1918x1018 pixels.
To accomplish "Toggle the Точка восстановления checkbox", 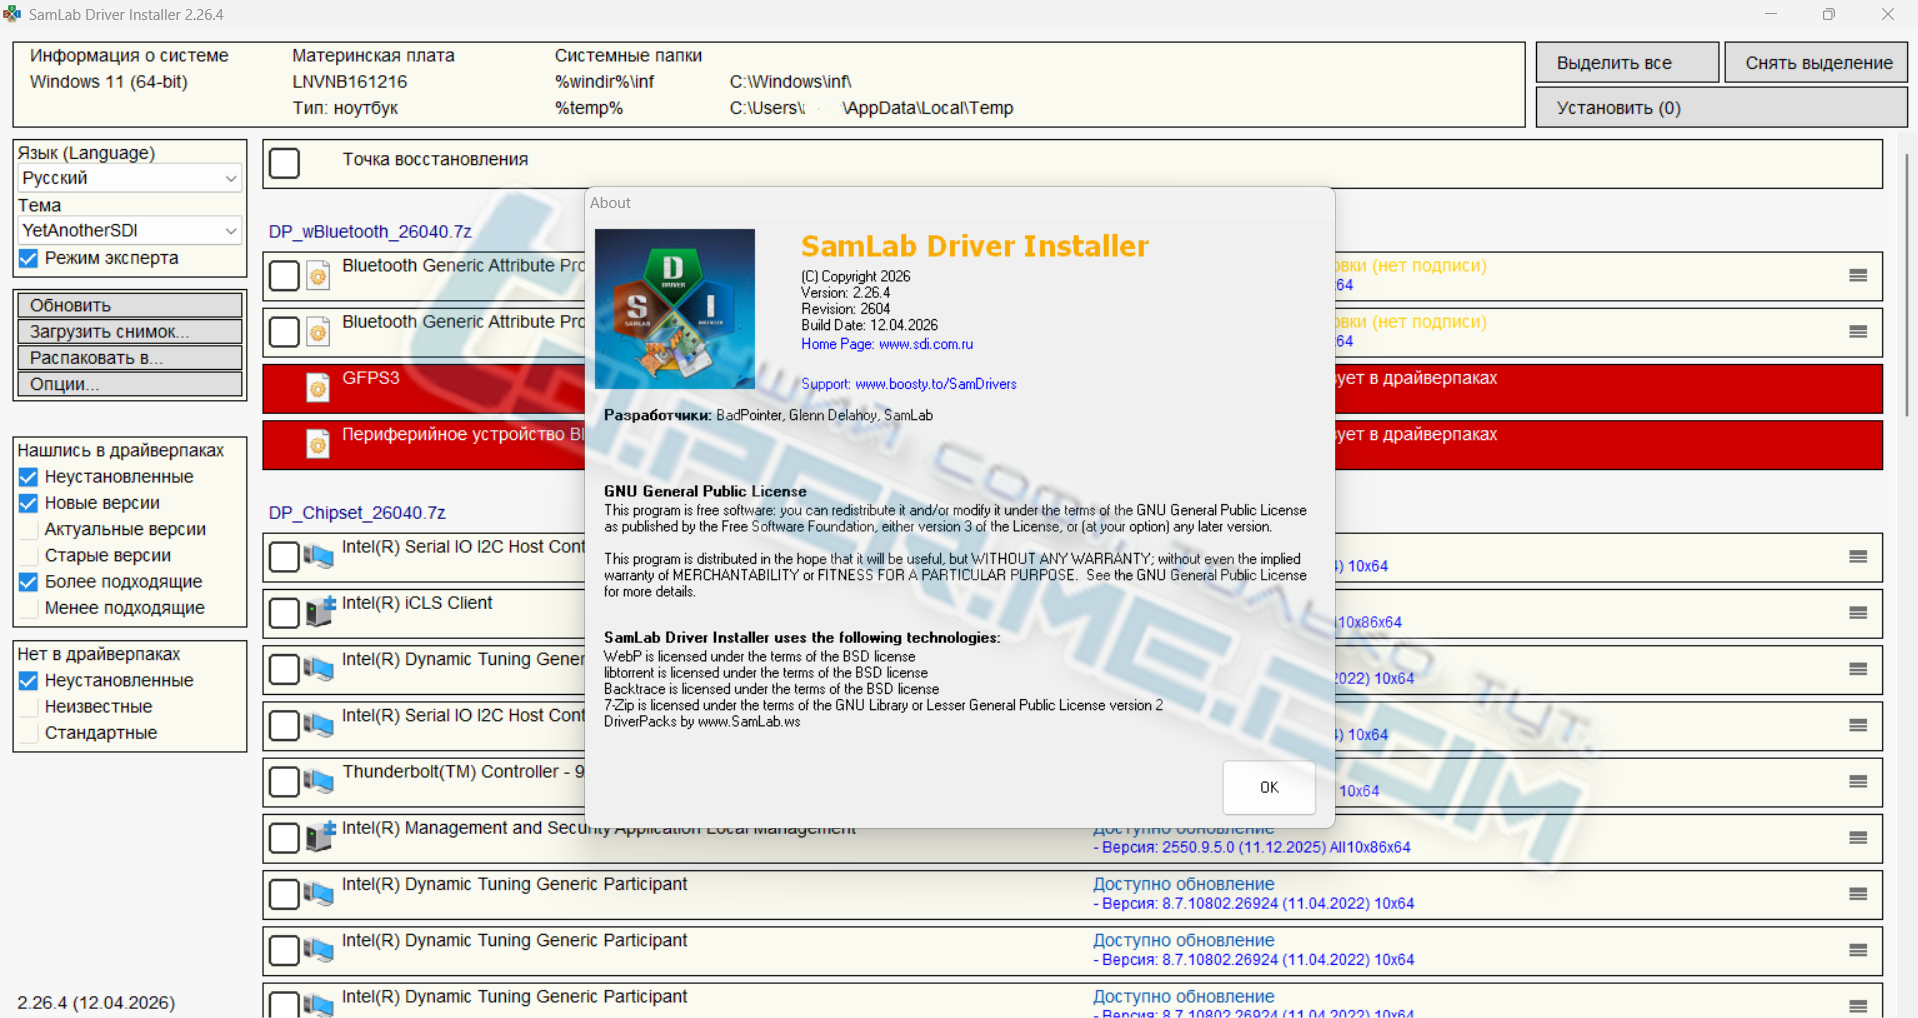I will 285,163.
